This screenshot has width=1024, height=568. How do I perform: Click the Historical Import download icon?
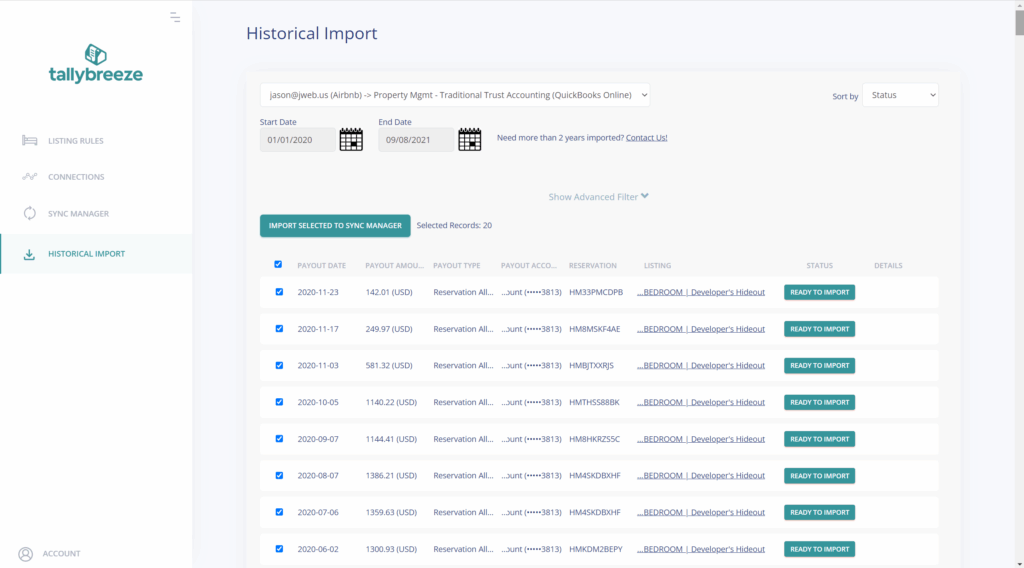pyautogui.click(x=30, y=254)
